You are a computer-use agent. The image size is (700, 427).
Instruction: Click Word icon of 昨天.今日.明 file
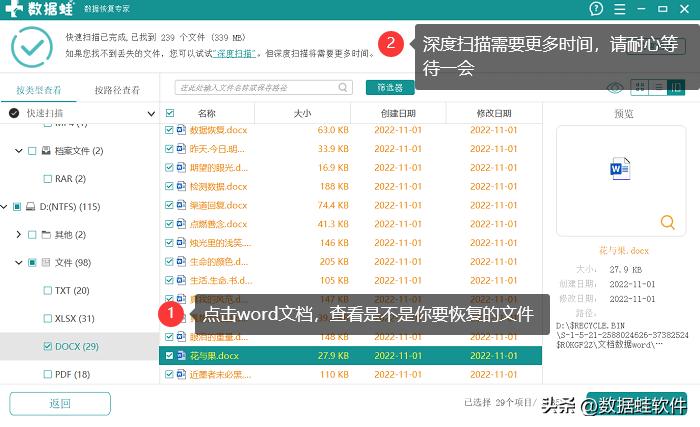[x=181, y=148]
